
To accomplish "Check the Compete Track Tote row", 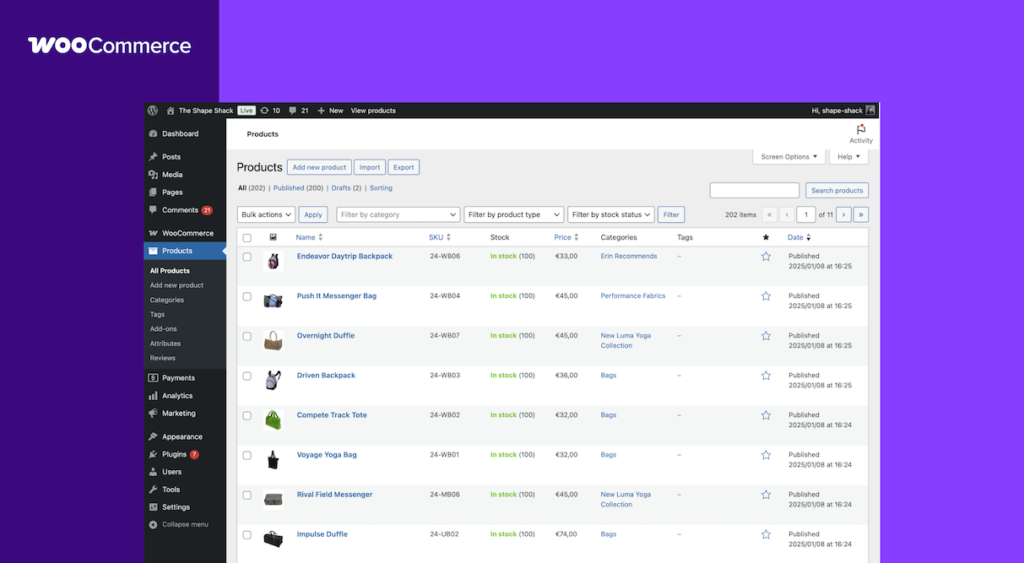I will (247, 415).
